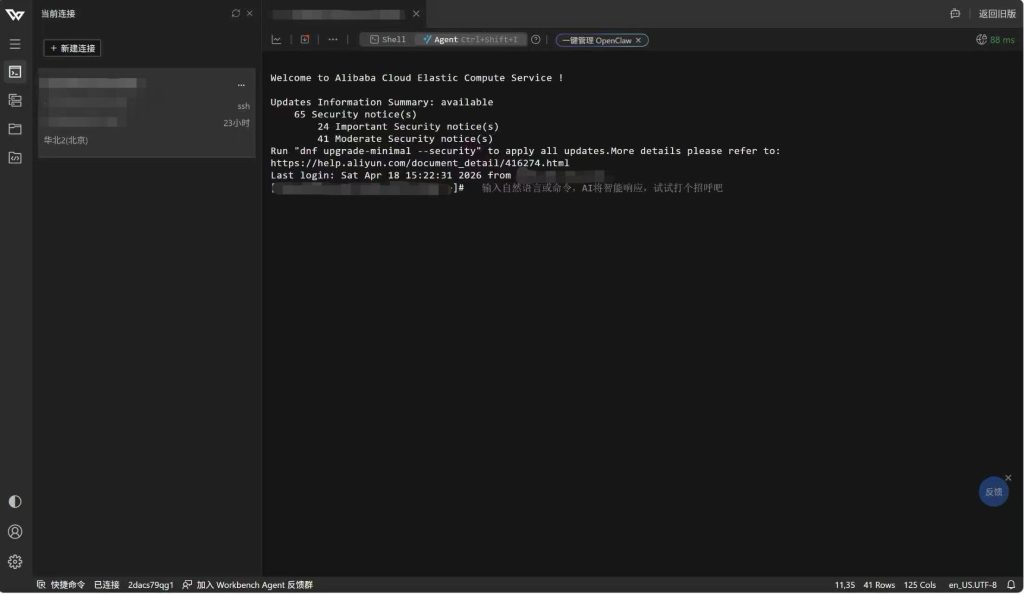Viewport: 1024px width, 594px height.
Task: Refresh the current connections list
Action: [x=236, y=14]
